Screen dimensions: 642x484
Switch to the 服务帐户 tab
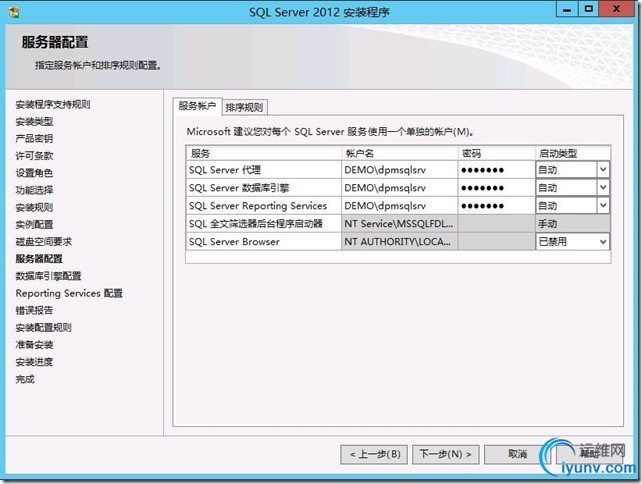coord(197,106)
